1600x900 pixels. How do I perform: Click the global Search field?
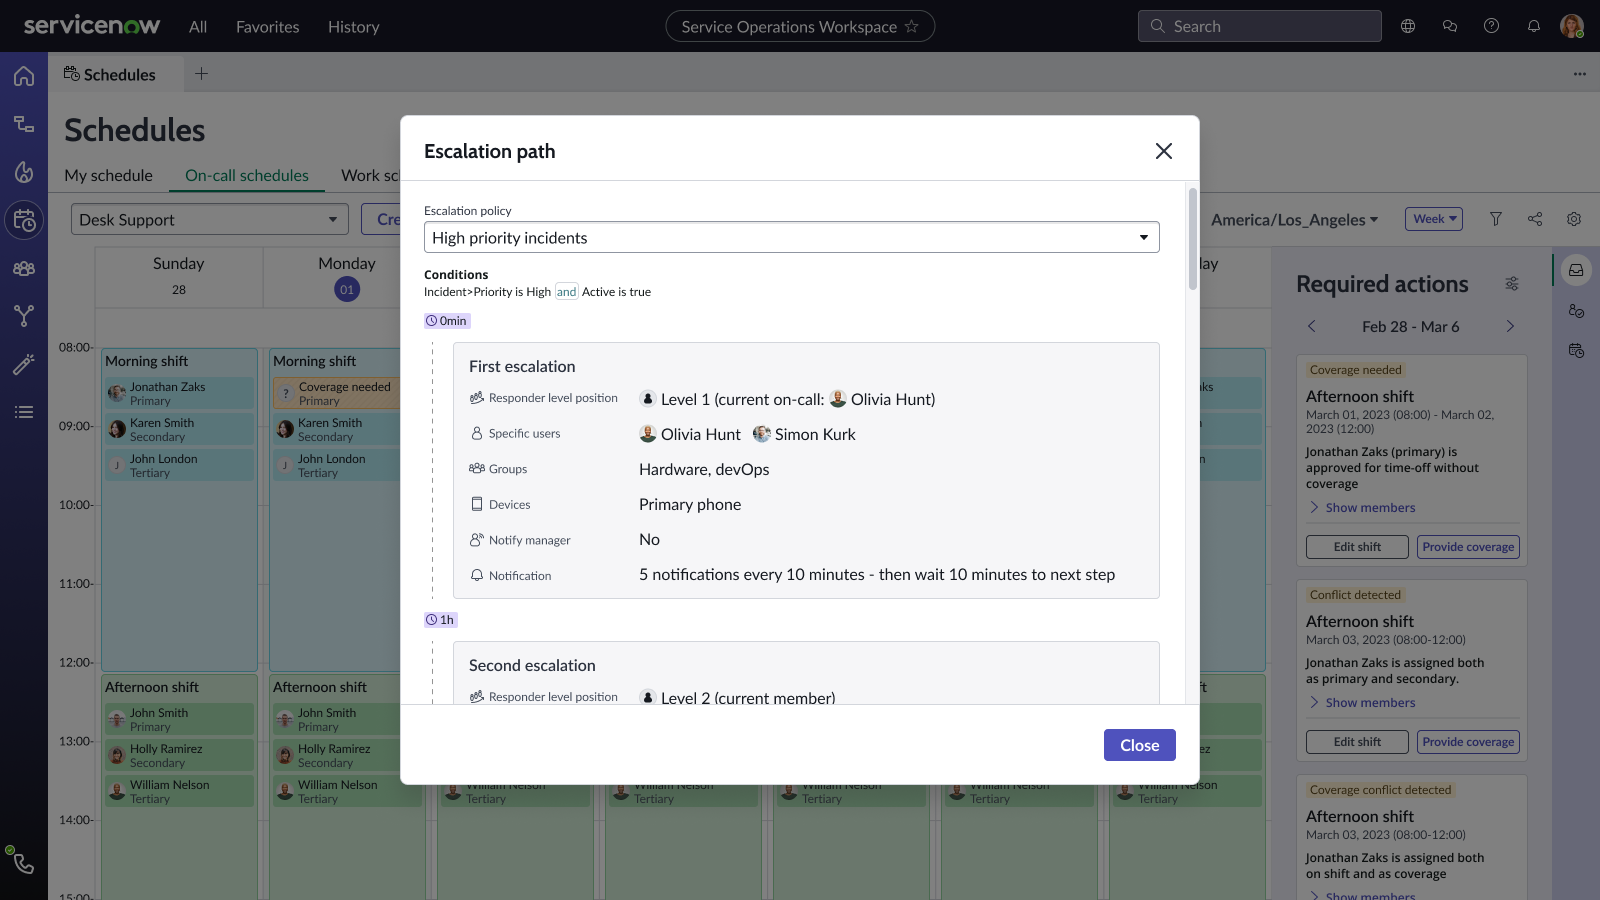1260,26
